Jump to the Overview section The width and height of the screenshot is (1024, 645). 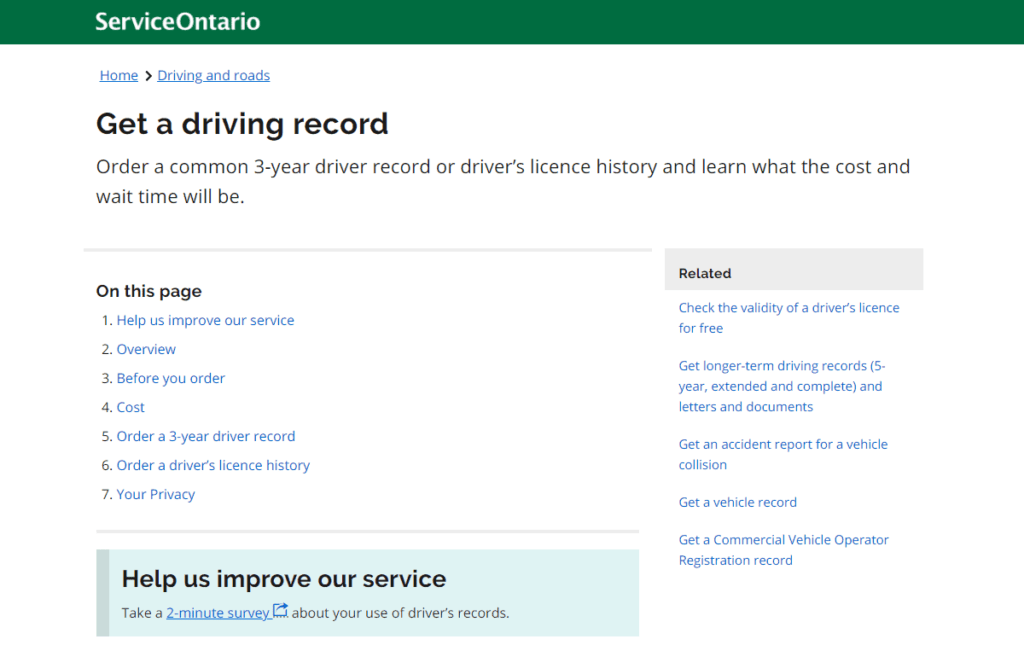[x=146, y=349]
